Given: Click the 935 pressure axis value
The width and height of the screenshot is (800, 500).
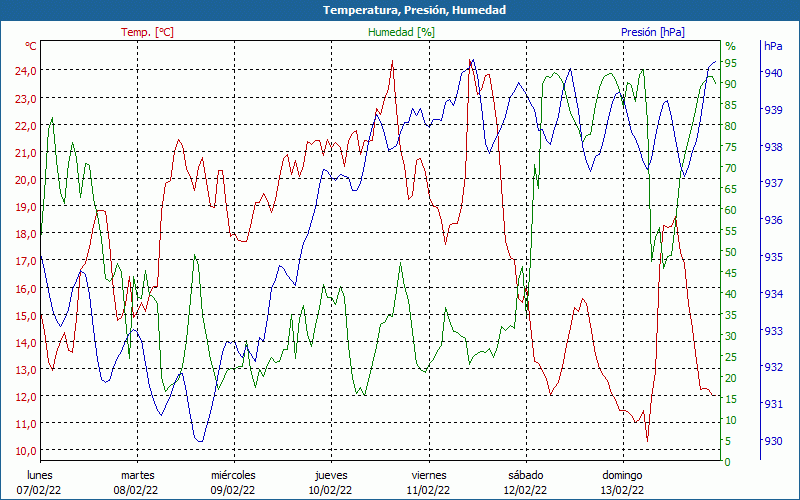Looking at the screenshot, I should 773,257.
